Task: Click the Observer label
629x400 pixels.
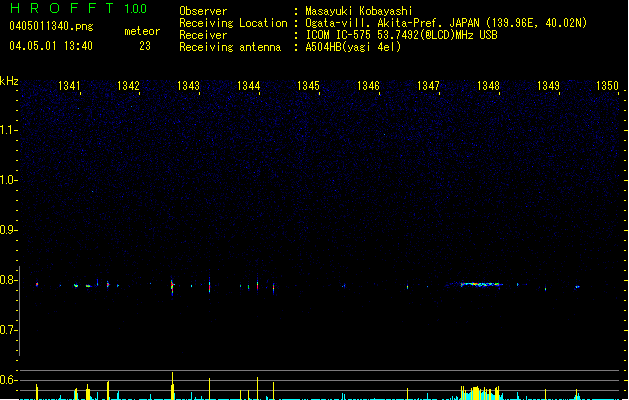Action: [203, 11]
